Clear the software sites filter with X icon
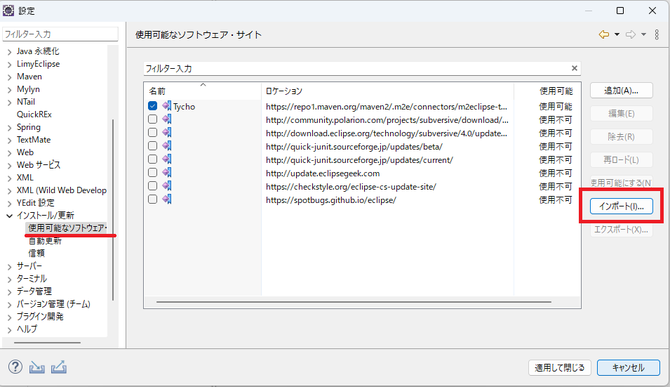Image resolution: width=670 pixels, height=387 pixels. click(574, 68)
